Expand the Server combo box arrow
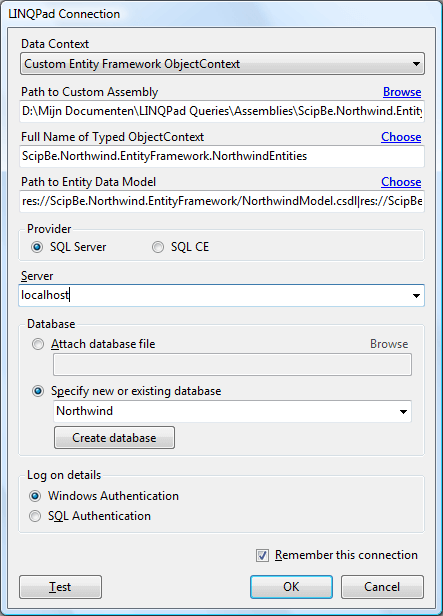The width and height of the screenshot is (443, 616). click(416, 295)
